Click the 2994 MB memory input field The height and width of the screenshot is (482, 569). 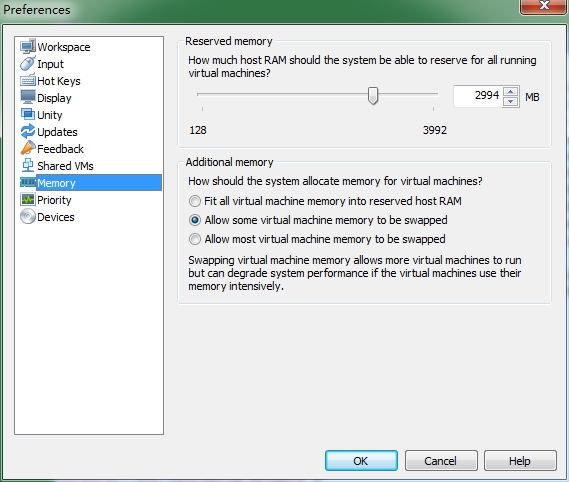coord(478,96)
